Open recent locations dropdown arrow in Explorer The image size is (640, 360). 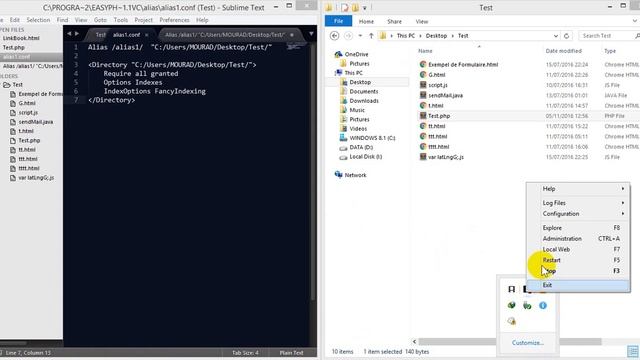click(360, 36)
